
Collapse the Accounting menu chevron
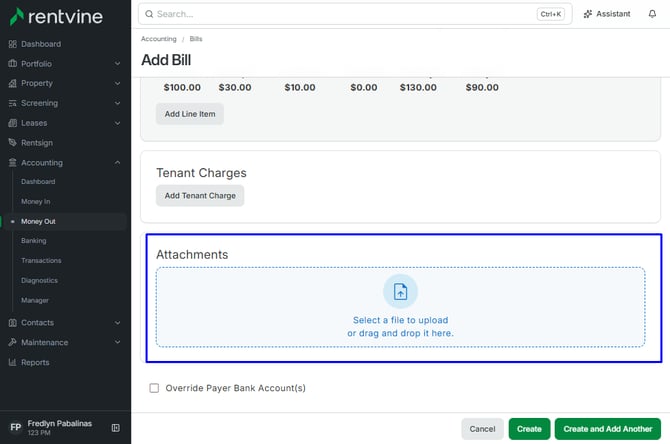click(x=118, y=163)
